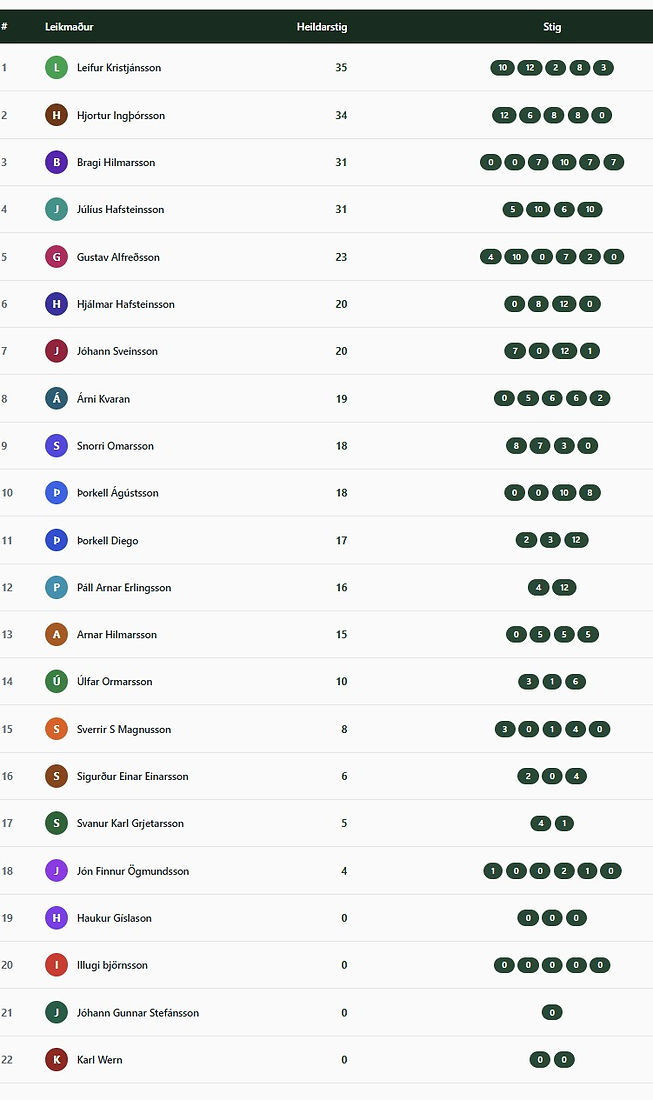Select Jón Finnur Ögmundsson's name
The image size is (653, 1100).
(133, 871)
